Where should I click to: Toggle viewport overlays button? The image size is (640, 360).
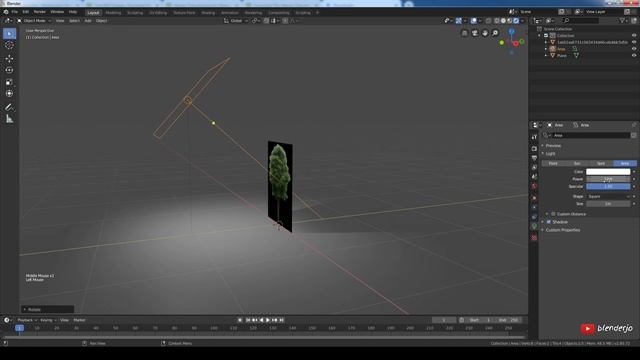point(473,20)
